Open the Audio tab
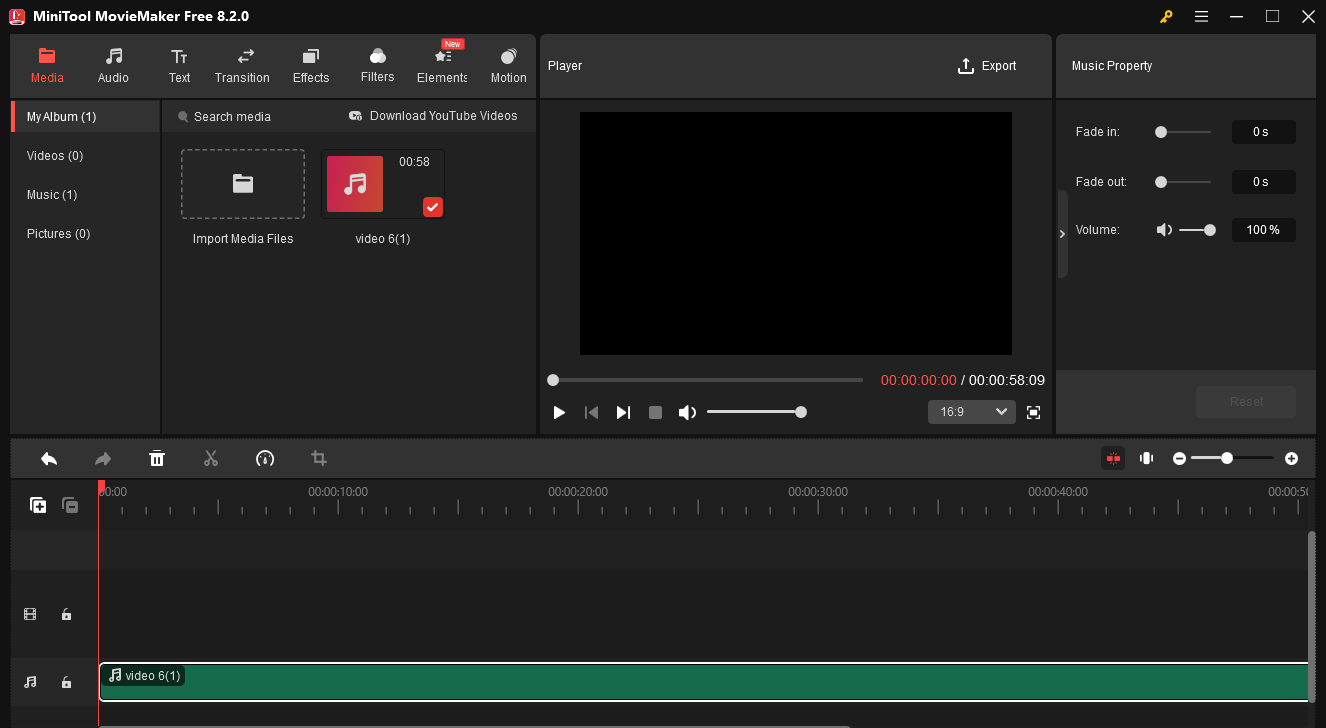The image size is (1326, 728). pos(113,66)
